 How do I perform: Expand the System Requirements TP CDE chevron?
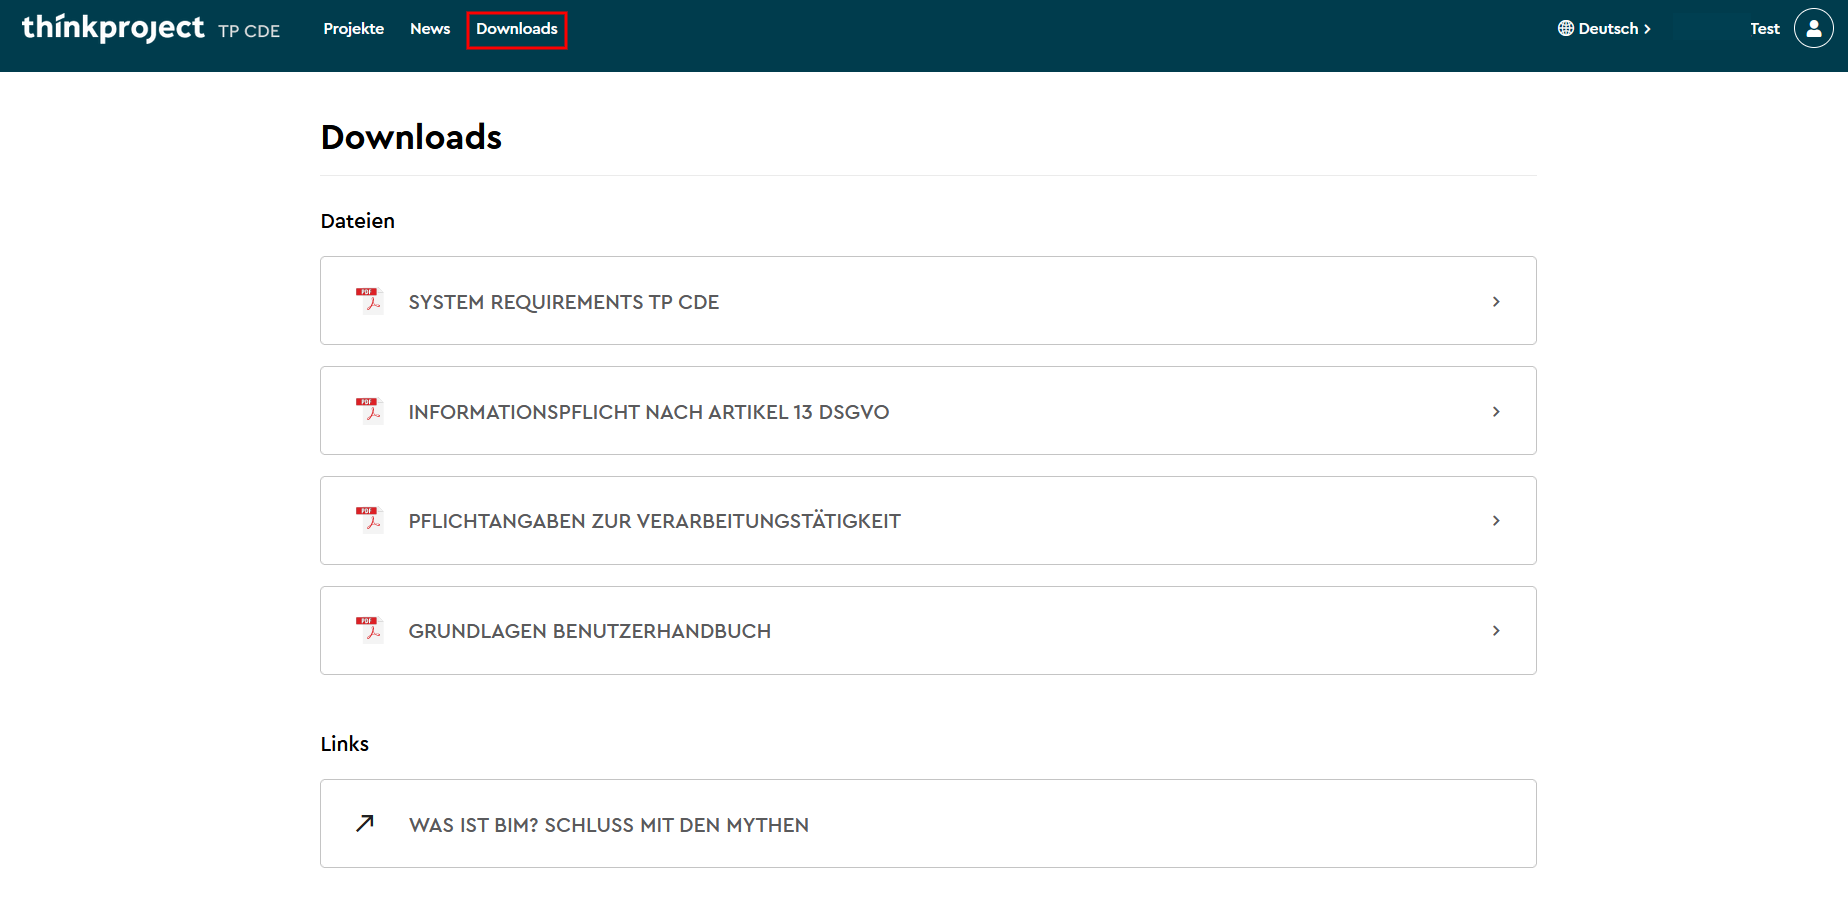coord(1496,302)
